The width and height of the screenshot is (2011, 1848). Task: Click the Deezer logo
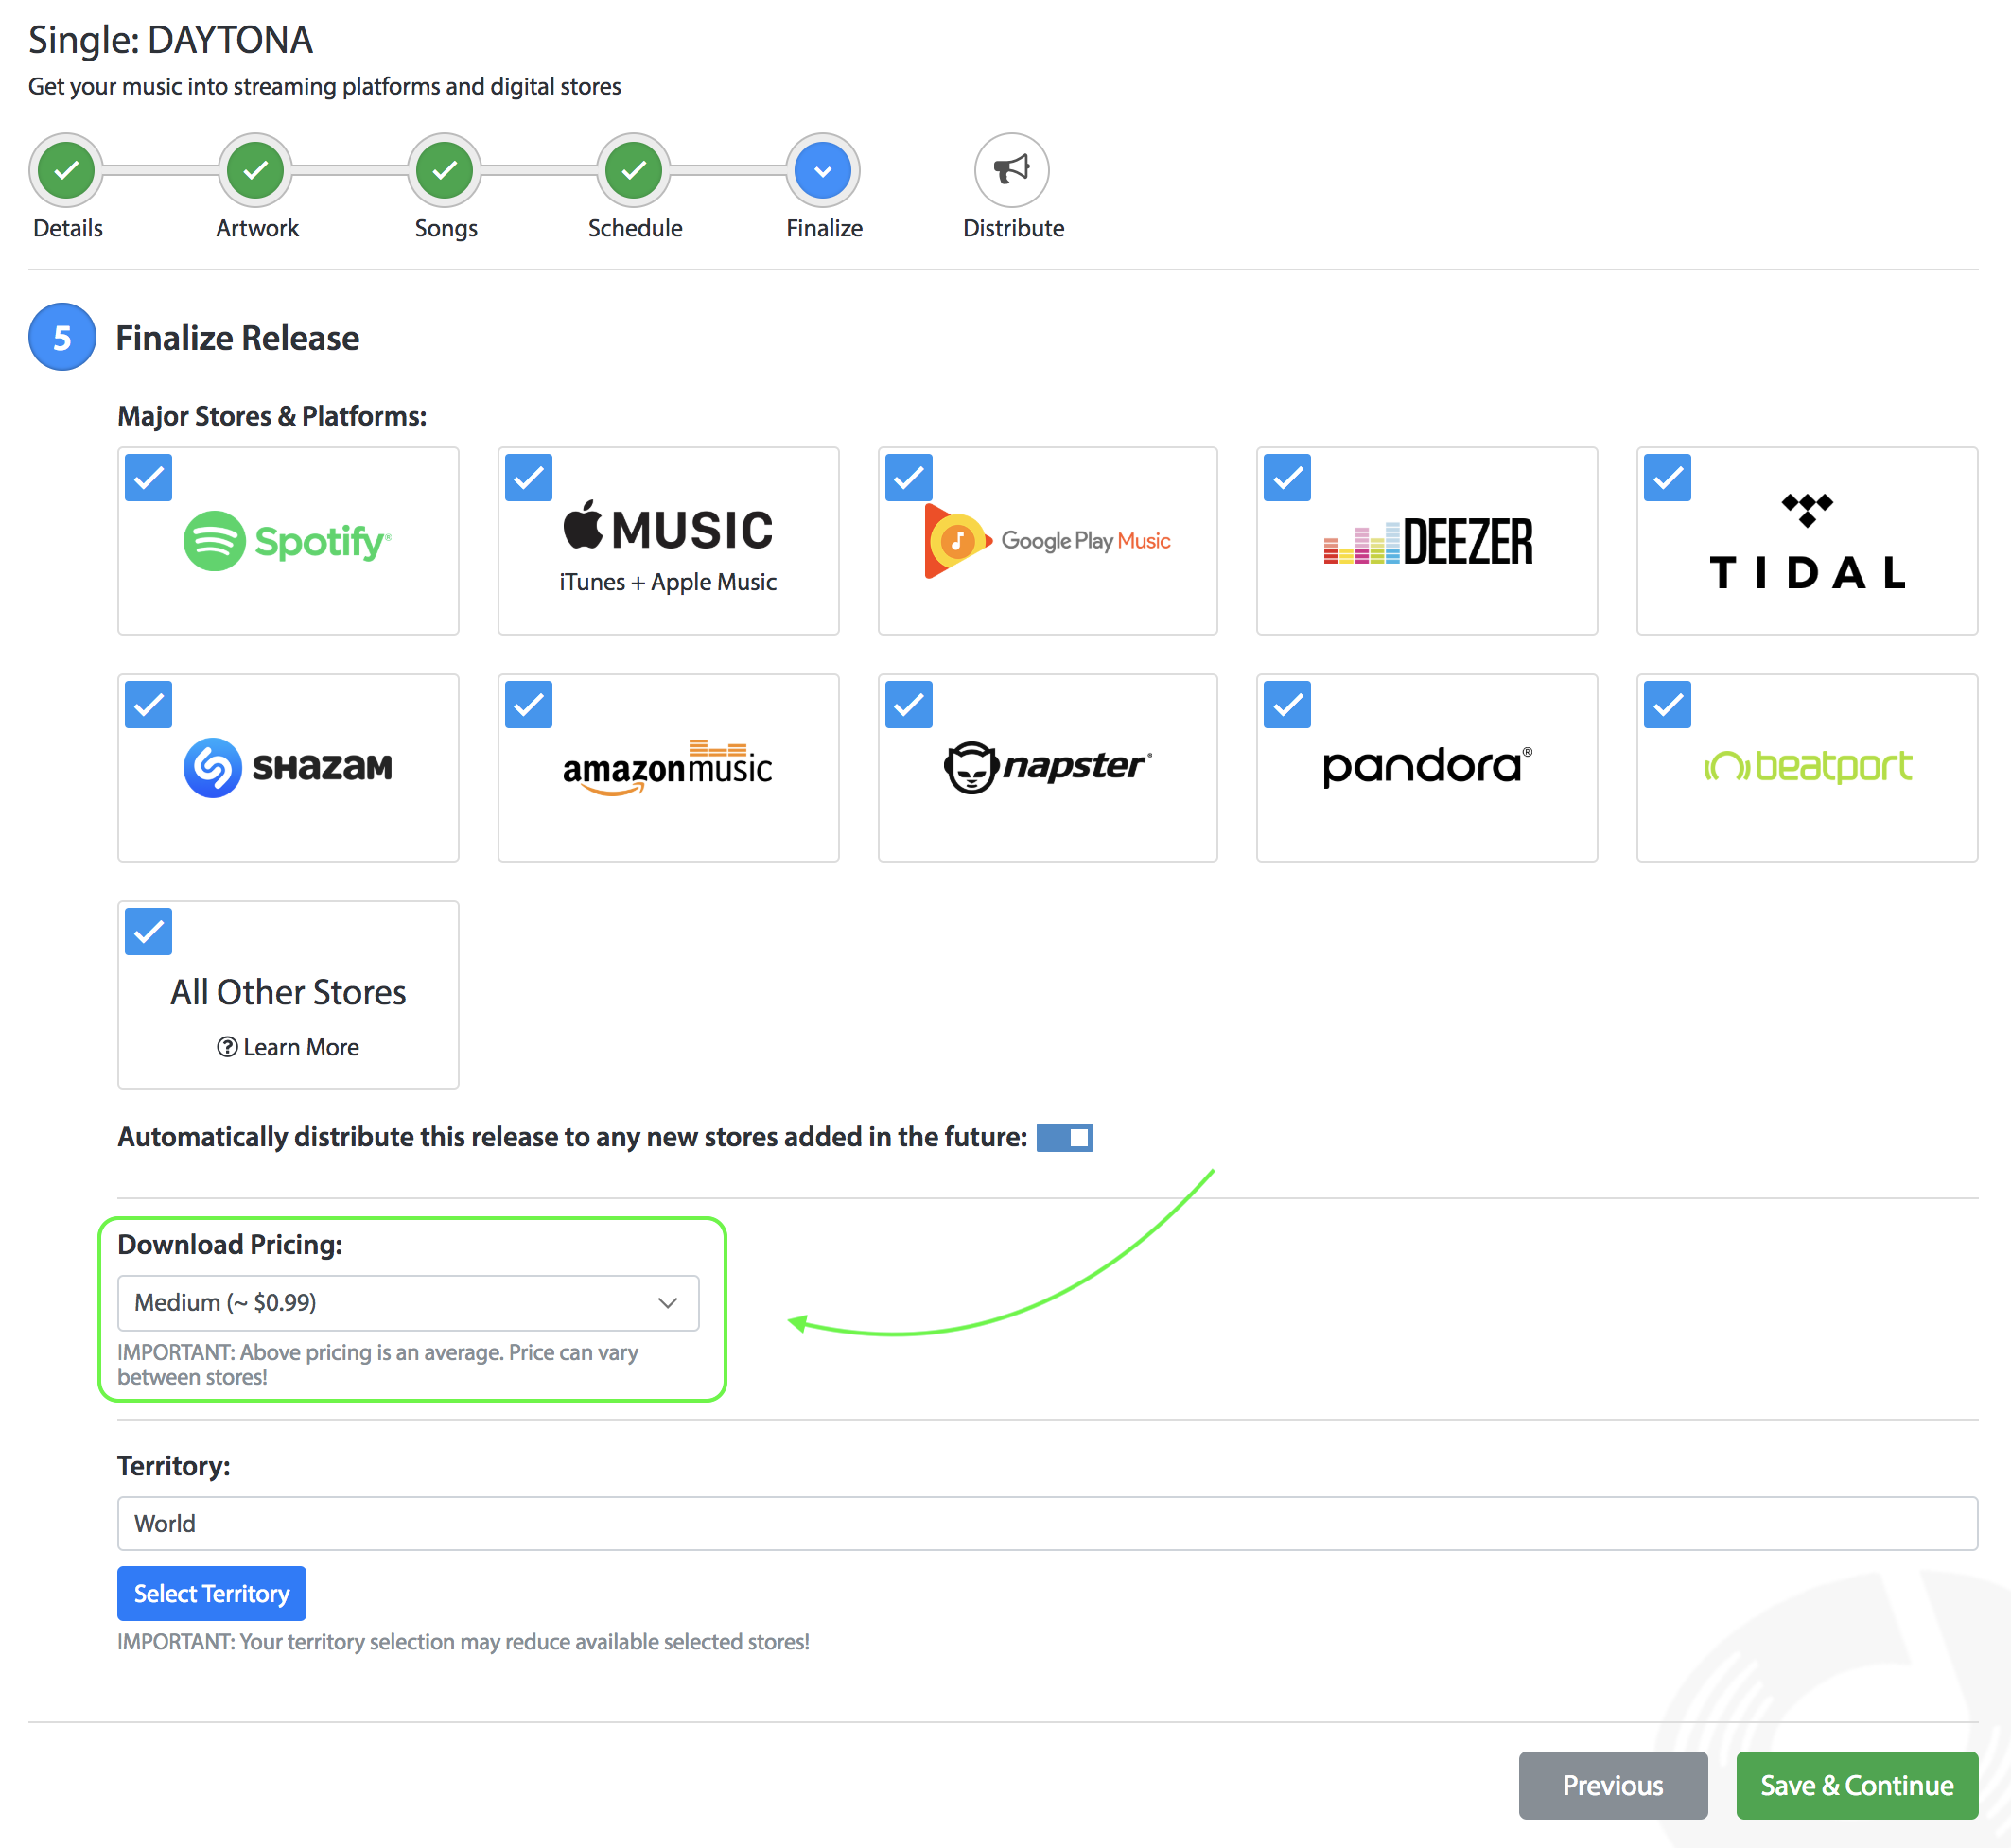[1427, 541]
